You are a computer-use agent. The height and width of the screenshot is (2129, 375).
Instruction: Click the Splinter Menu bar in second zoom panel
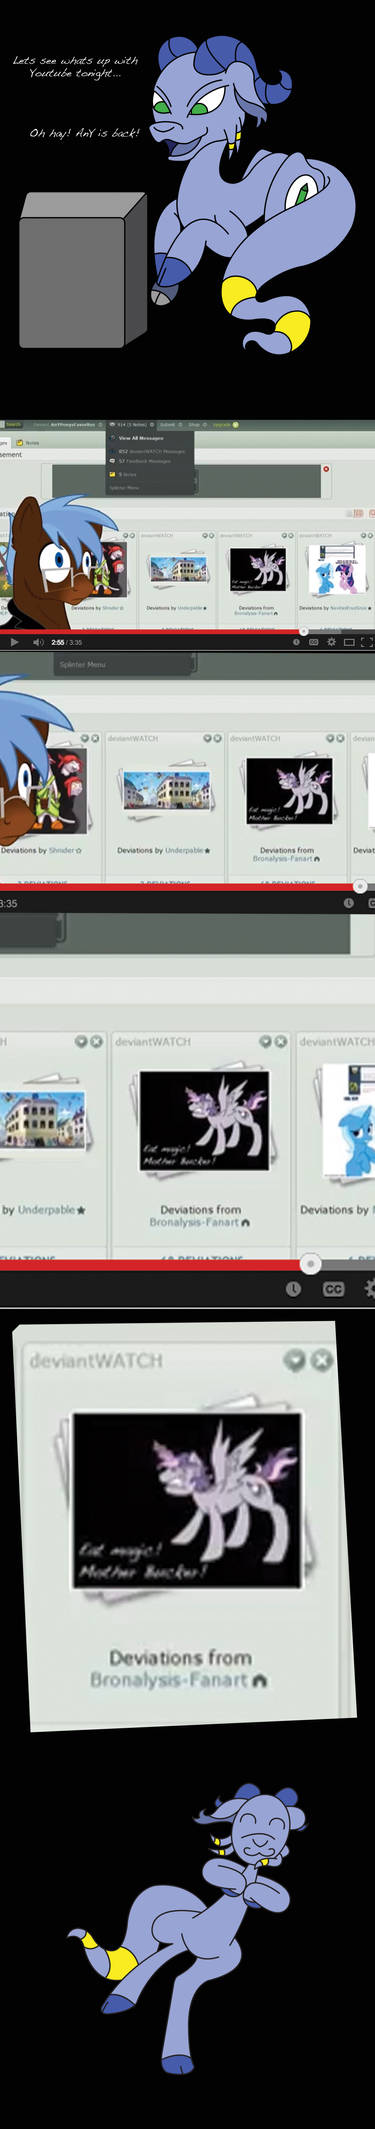point(124,664)
